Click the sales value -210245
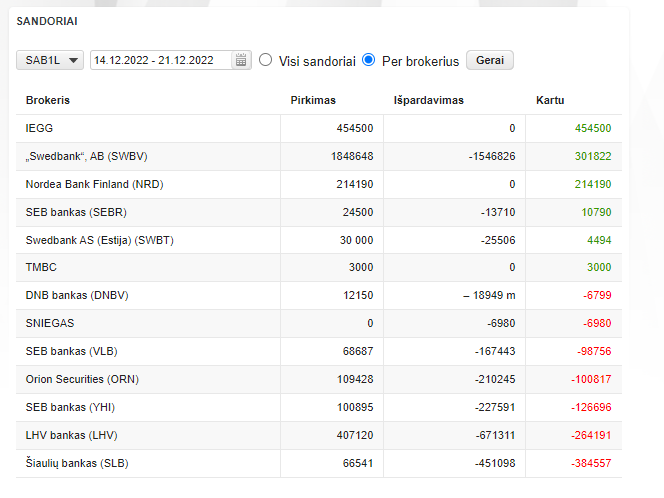Viewport: 664px width, 498px height. pyautogui.click(x=495, y=379)
